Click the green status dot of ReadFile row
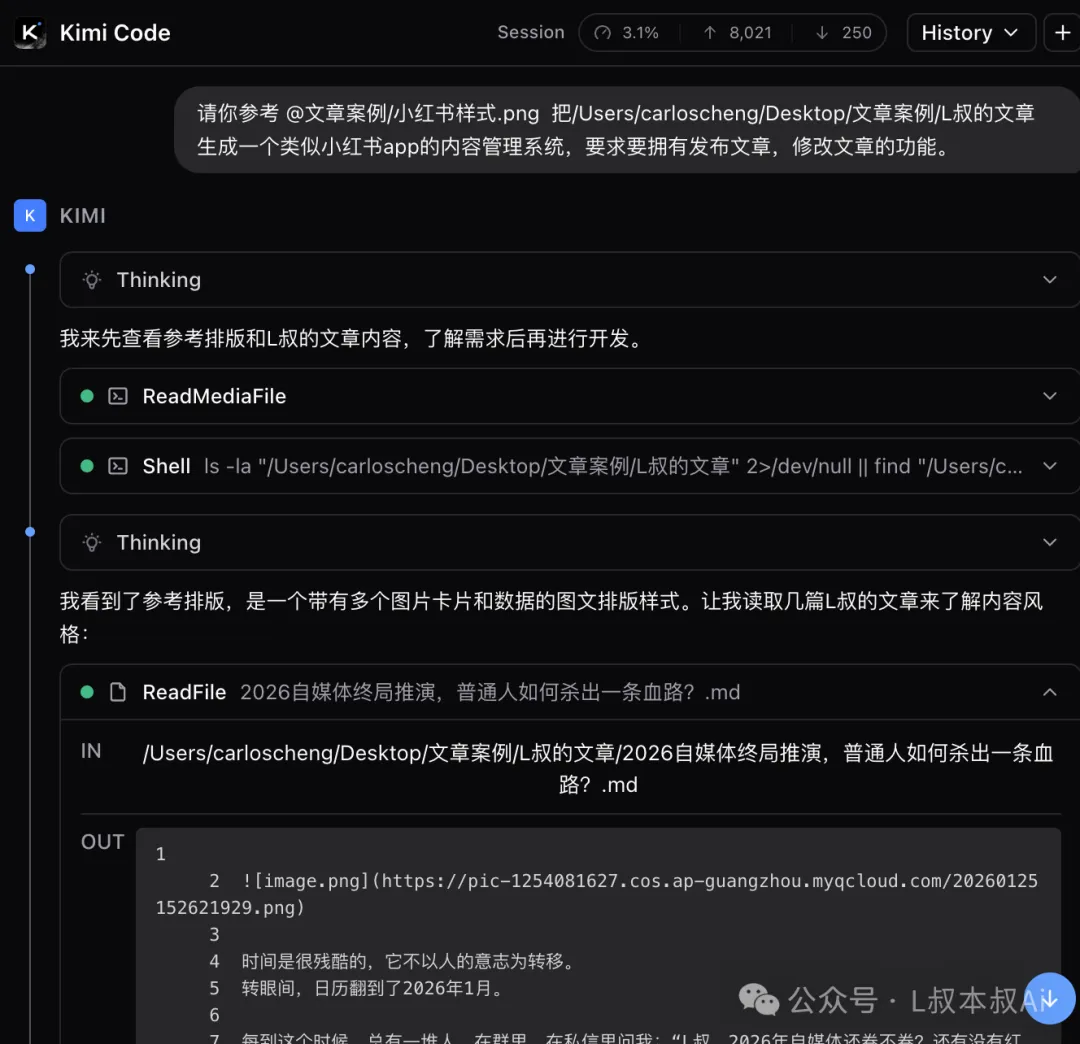1080x1044 pixels. click(87, 692)
